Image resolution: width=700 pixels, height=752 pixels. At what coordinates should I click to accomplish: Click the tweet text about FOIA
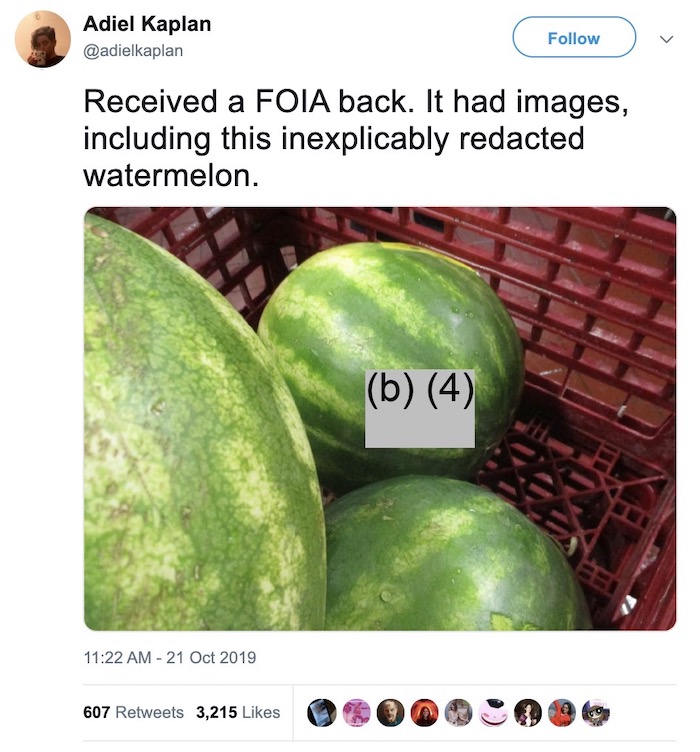point(355,139)
